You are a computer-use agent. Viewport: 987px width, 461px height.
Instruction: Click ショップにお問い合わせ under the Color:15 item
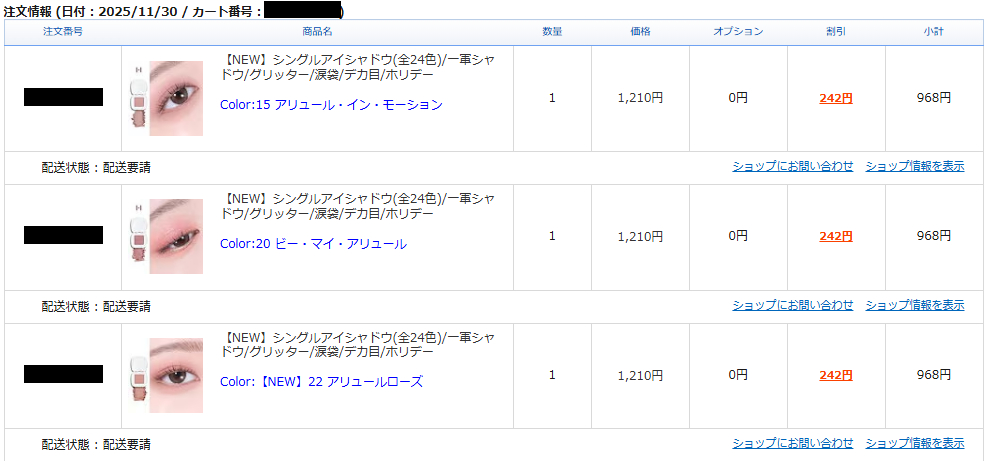click(792, 166)
